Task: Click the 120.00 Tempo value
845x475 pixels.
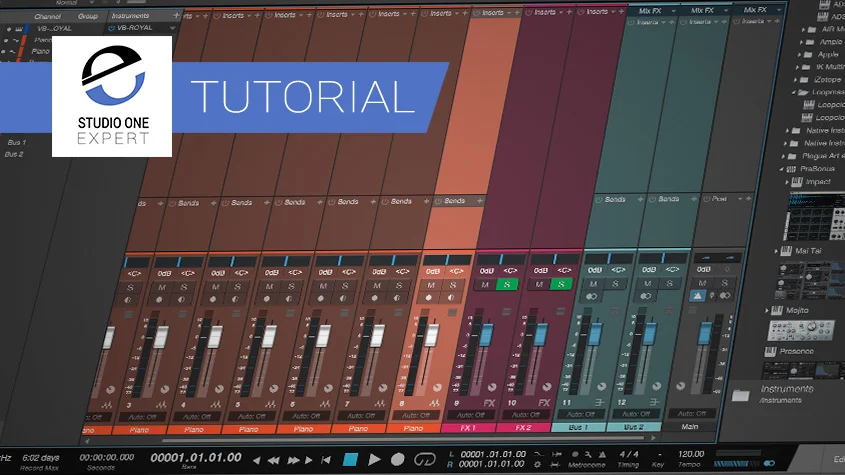Action: [691, 454]
